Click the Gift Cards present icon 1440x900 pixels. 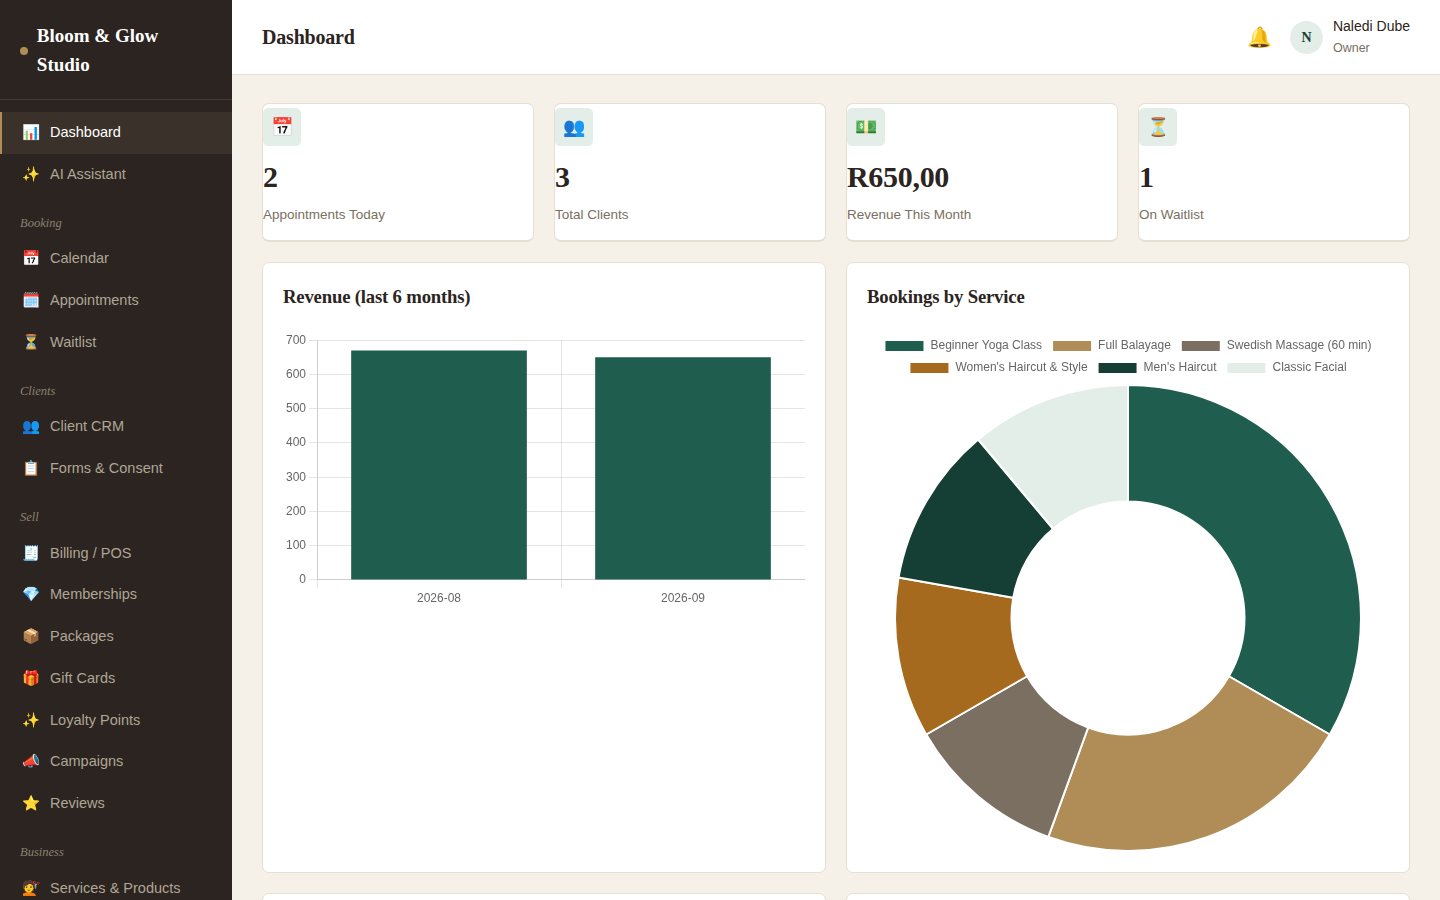(31, 678)
